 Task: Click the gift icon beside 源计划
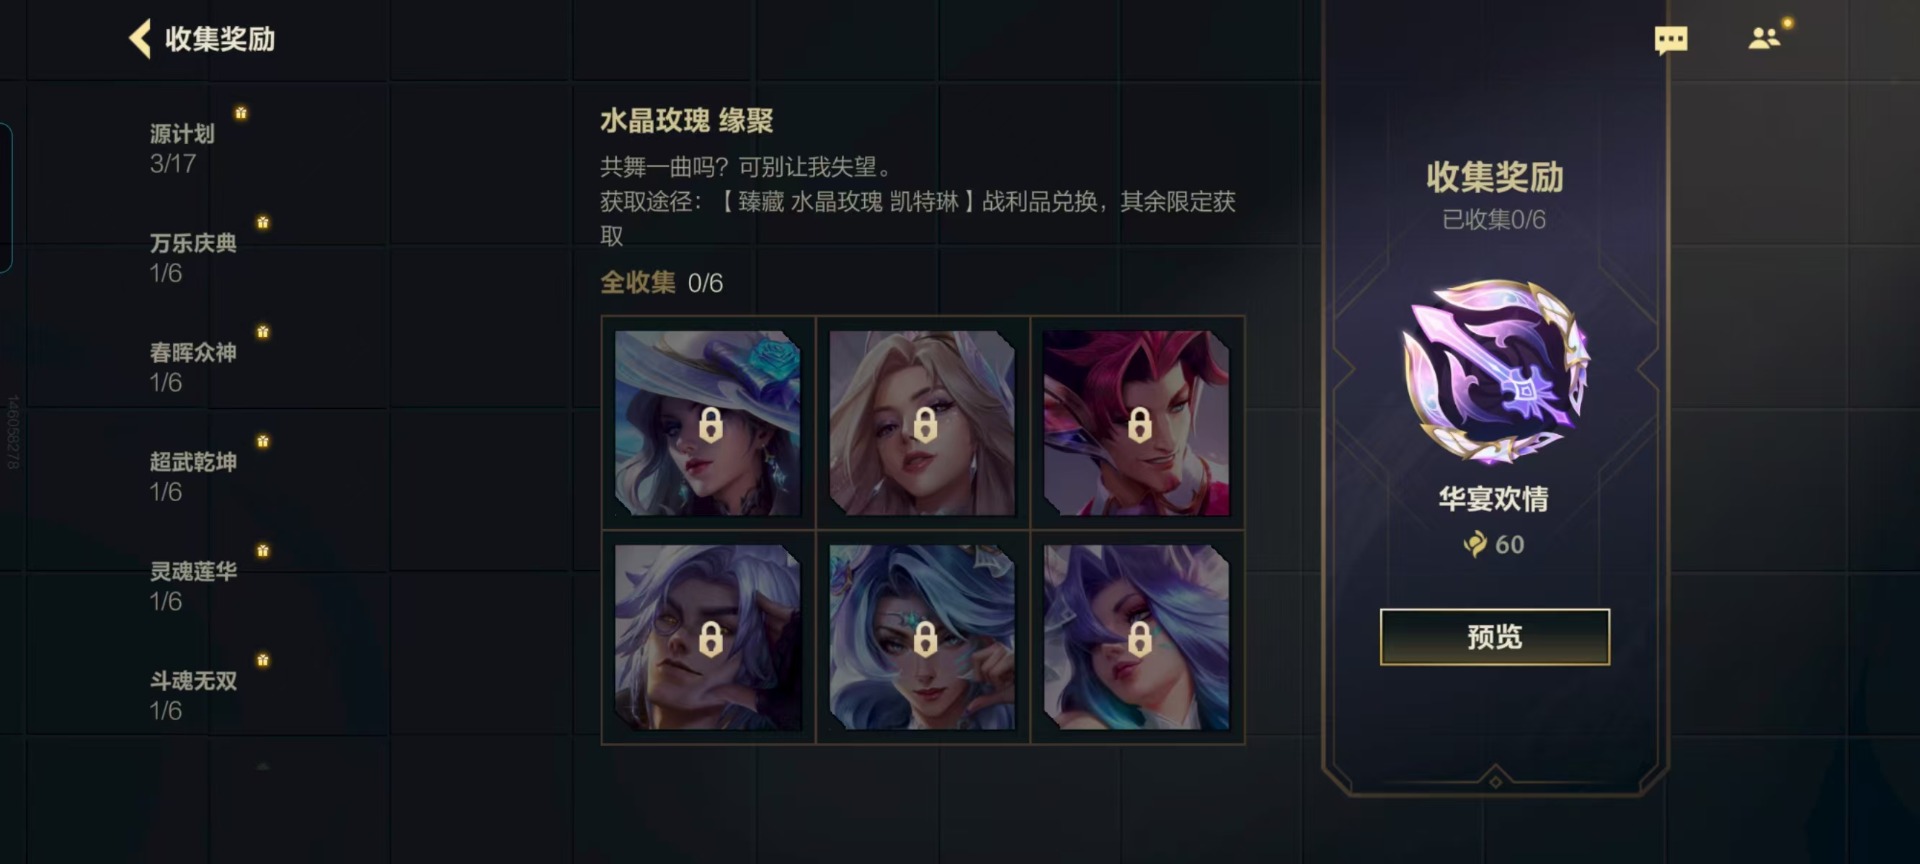[241, 113]
